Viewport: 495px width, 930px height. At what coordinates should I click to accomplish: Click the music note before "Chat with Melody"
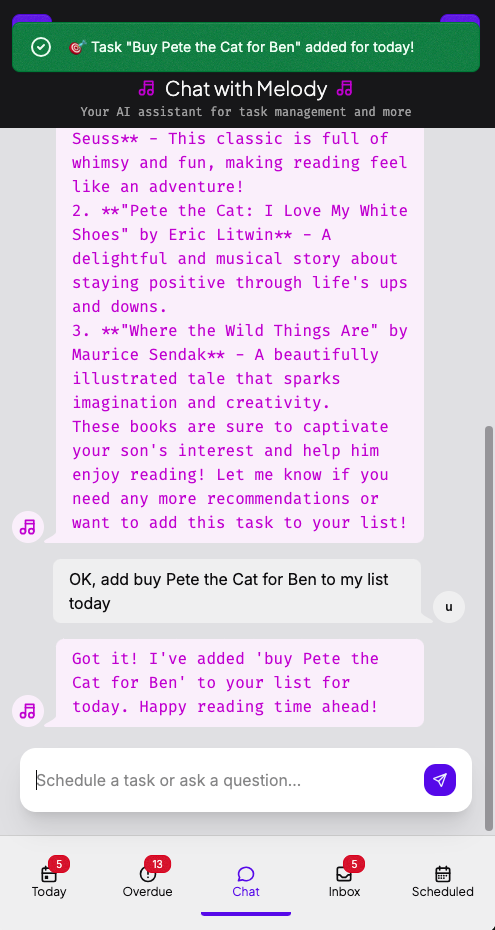(146, 89)
